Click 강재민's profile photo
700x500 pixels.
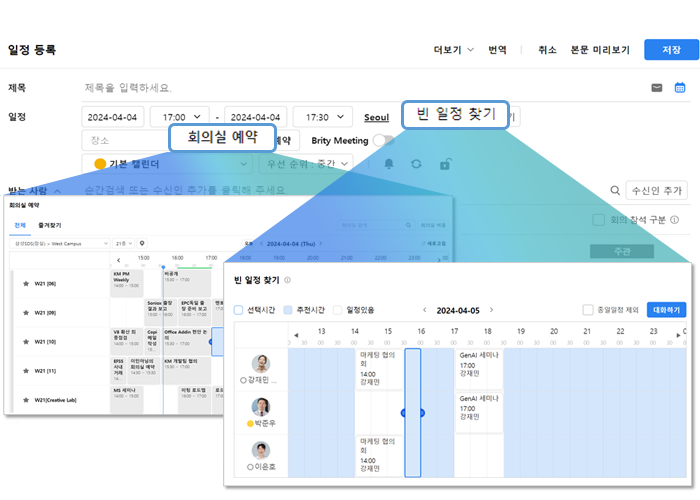261,363
